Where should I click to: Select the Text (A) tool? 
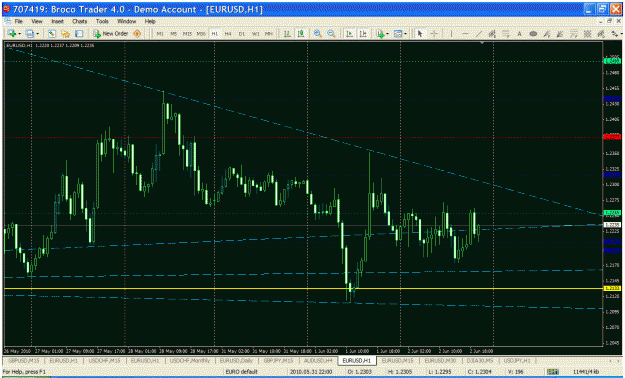pos(519,34)
